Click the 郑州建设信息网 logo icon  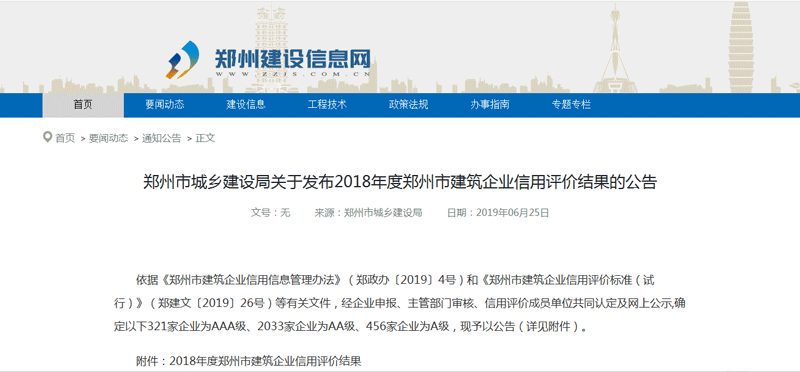tap(182, 60)
